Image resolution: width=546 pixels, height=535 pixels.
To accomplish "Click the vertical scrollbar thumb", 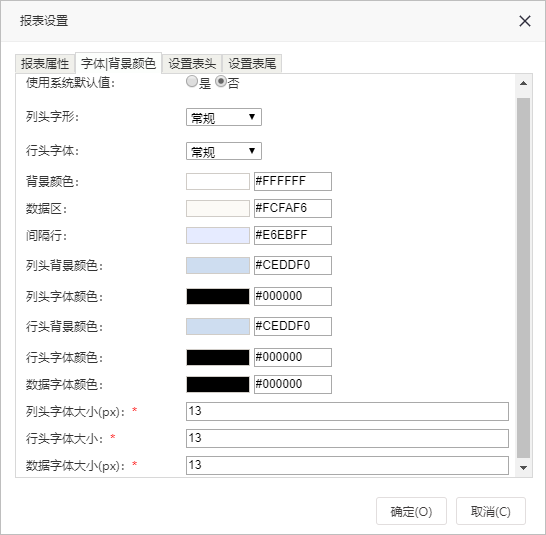I will [523, 278].
